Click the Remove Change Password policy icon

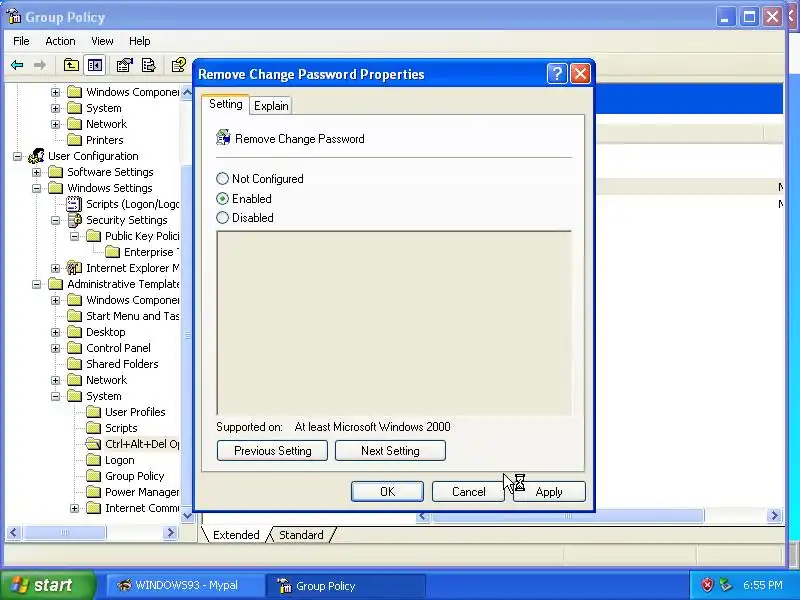tap(223, 138)
